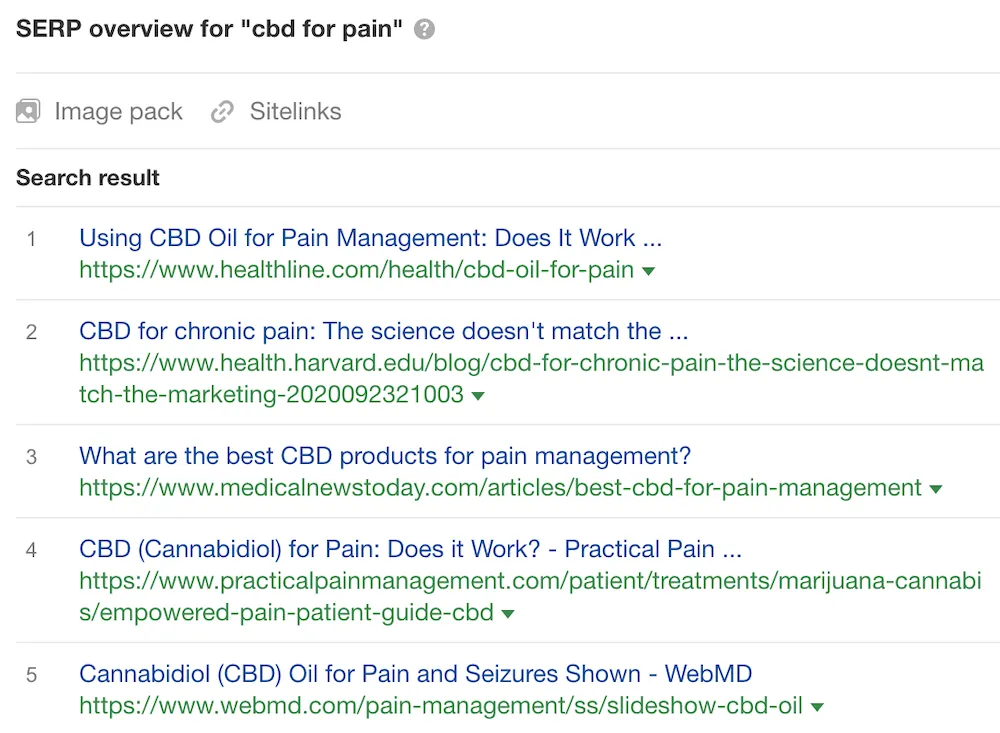The height and width of the screenshot is (733, 1000).
Task: Open "Using CBD Oil for Pain Management" result
Action: (x=370, y=238)
